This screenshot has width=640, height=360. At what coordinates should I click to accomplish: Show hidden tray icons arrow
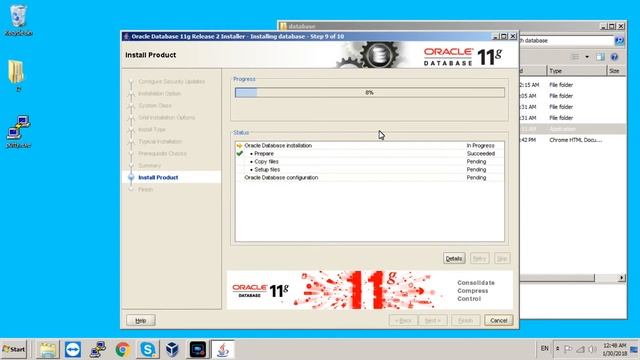558,349
